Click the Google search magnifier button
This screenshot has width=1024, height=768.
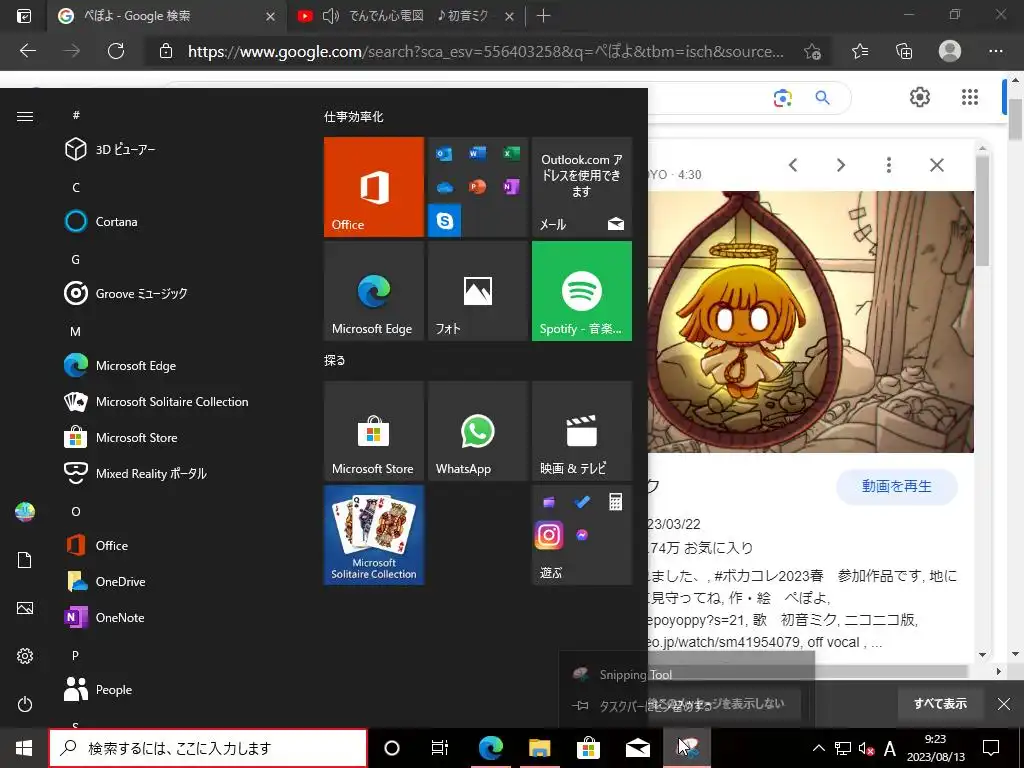pyautogui.click(x=822, y=98)
